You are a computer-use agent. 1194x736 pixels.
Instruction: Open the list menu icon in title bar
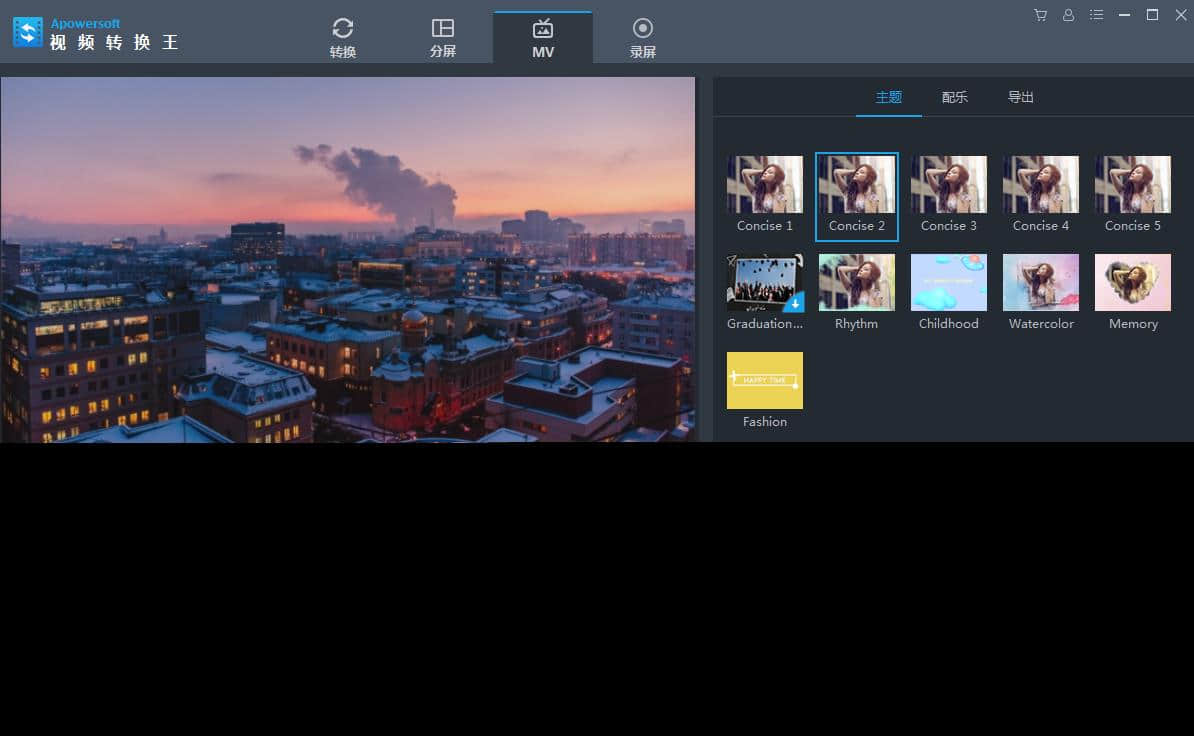[x=1097, y=15]
